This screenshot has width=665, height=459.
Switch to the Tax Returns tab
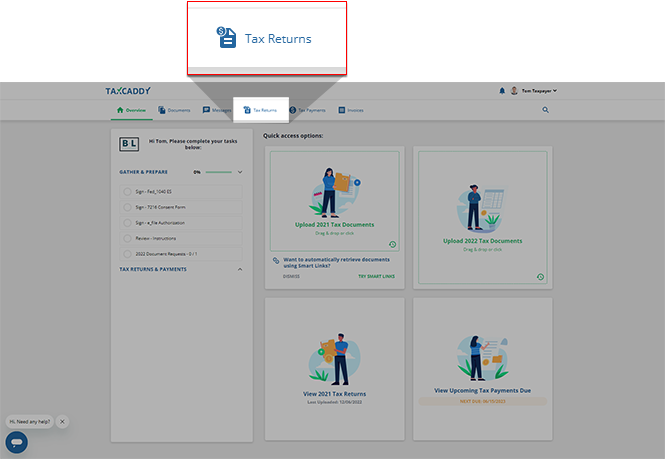(260, 110)
